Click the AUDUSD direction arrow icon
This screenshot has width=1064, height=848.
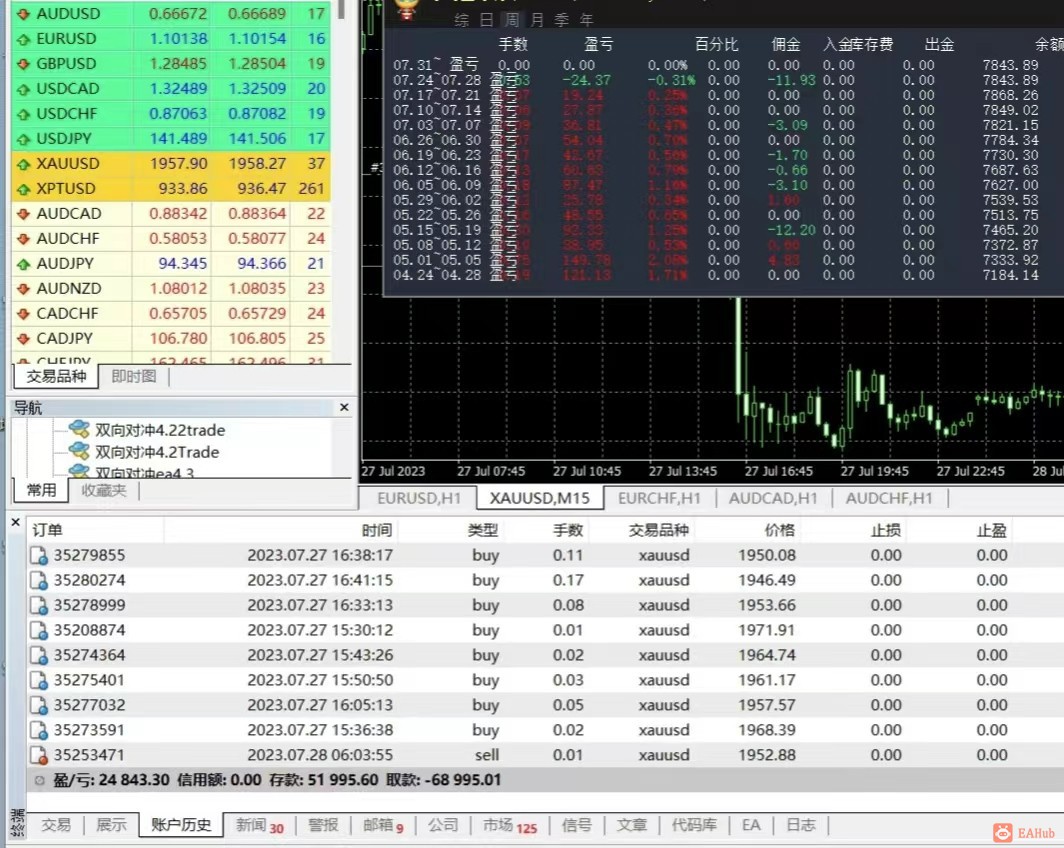[x=24, y=14]
